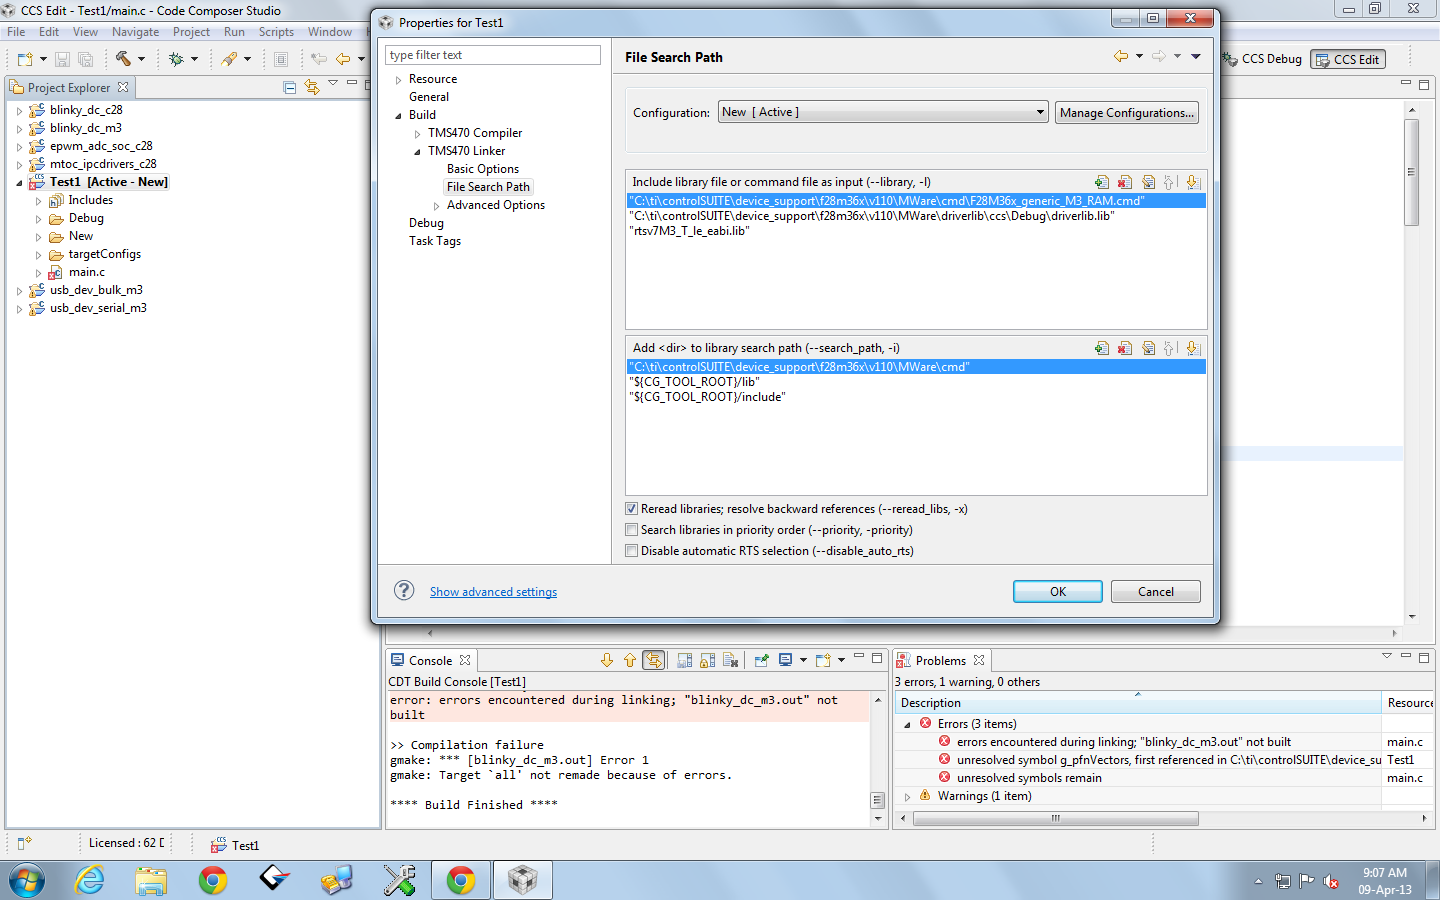Screen dimensions: 1440x900
Task: Open Internet Explorer from the taskbar
Action: [x=90, y=880]
